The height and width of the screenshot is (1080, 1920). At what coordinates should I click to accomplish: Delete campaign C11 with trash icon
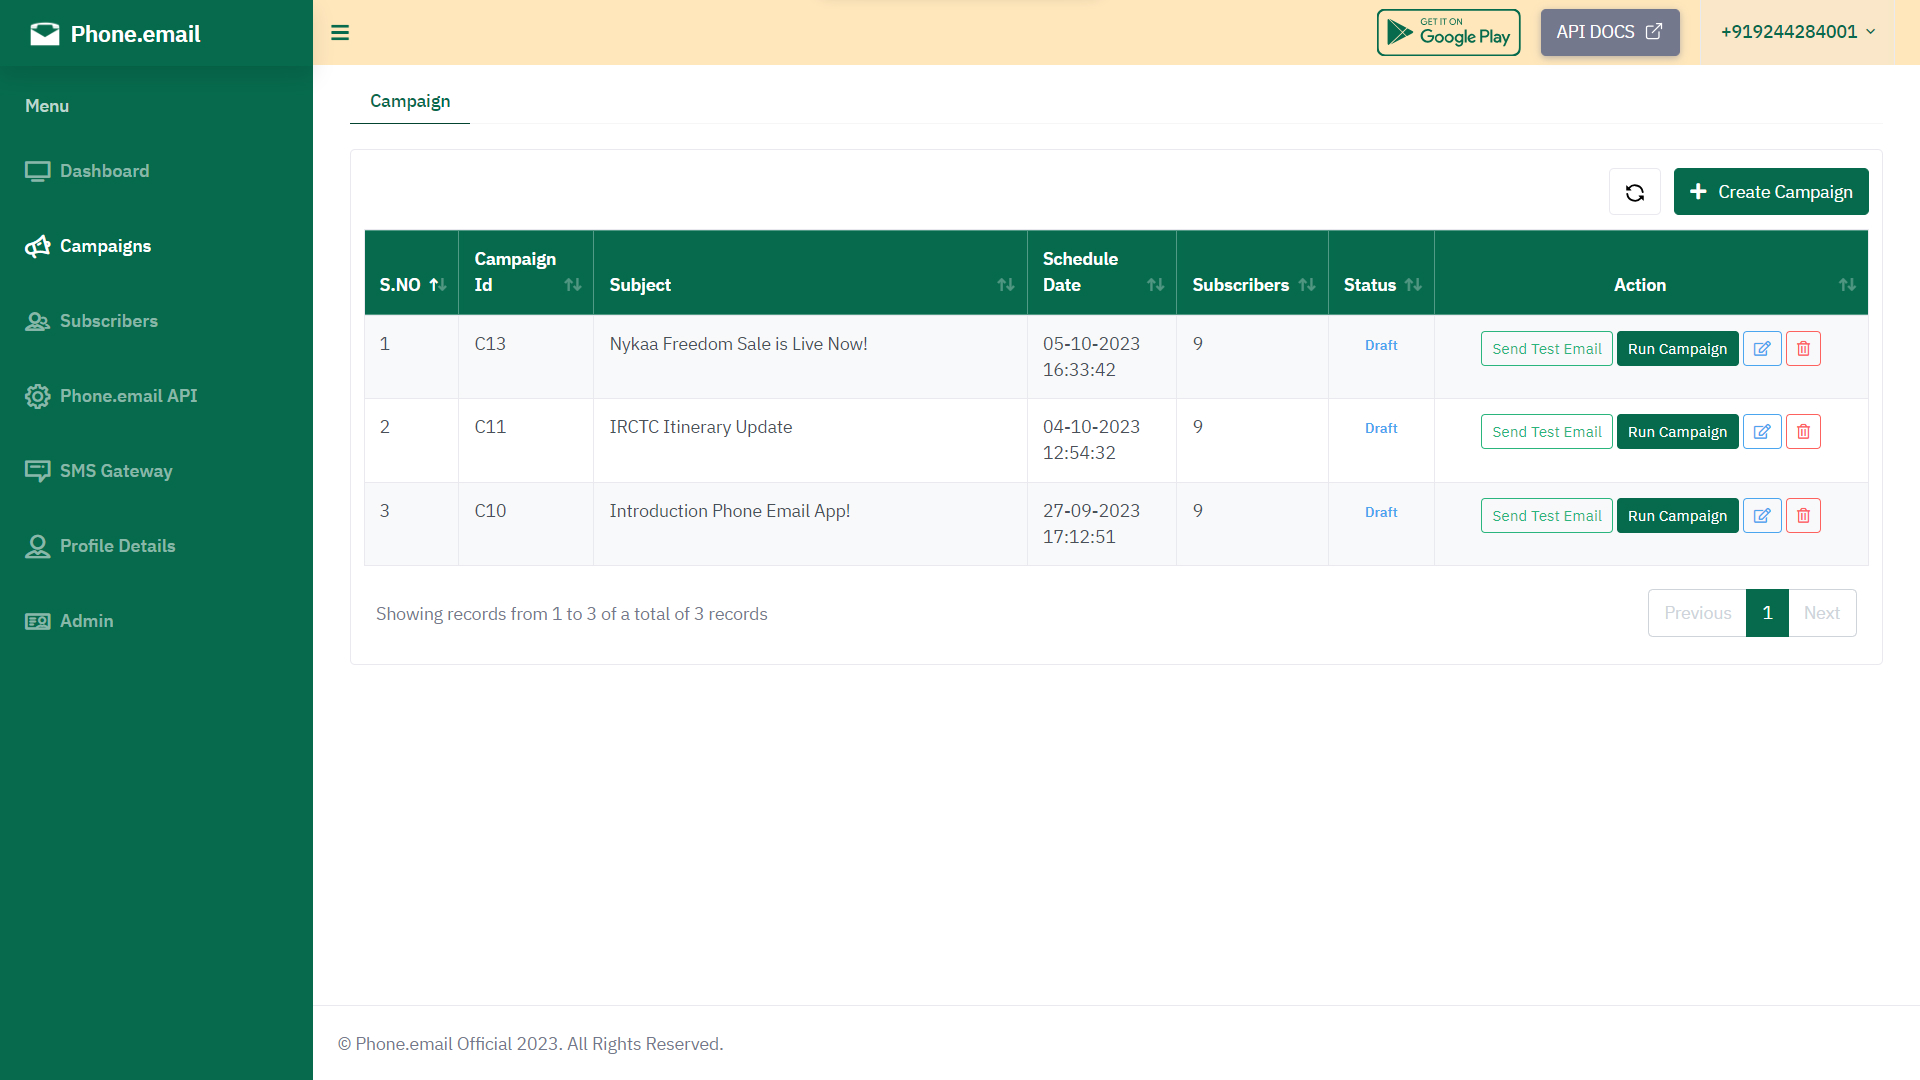point(1803,432)
